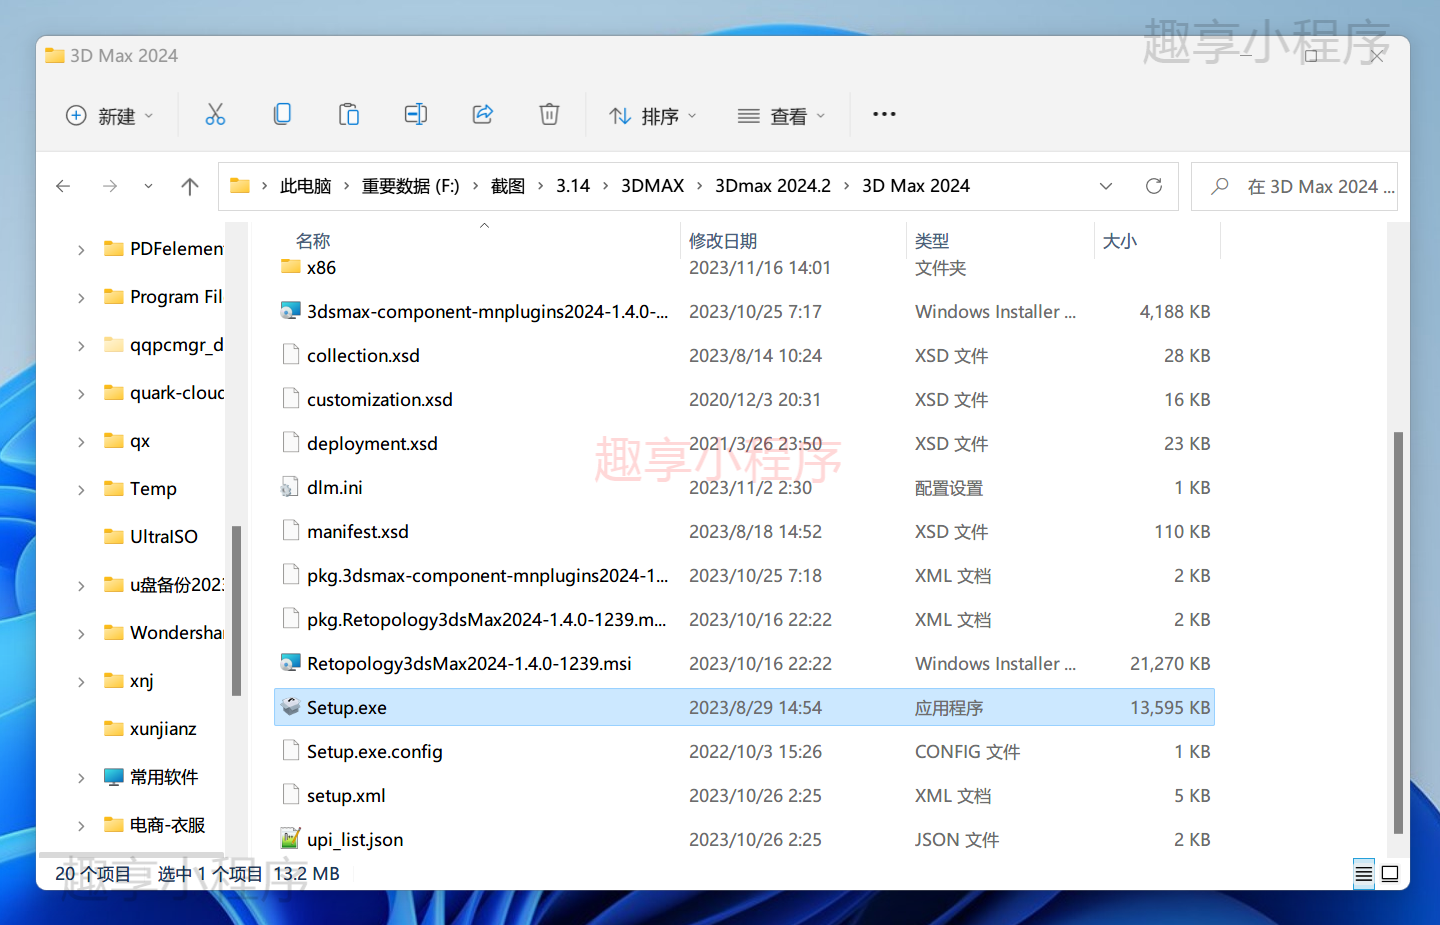Click the file list vertical scrollbar

[1398, 632]
